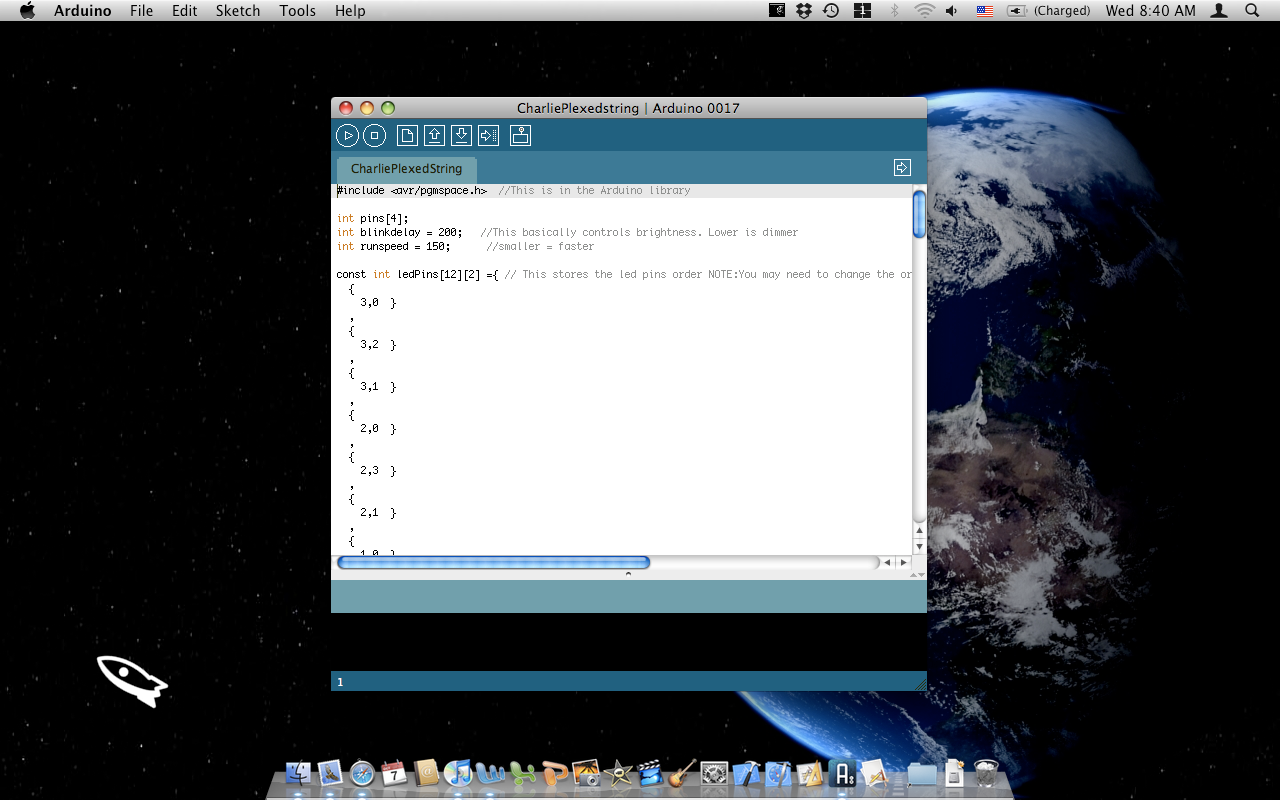1280x800 pixels.
Task: Select the CharliePlexedString tab
Action: (x=406, y=169)
